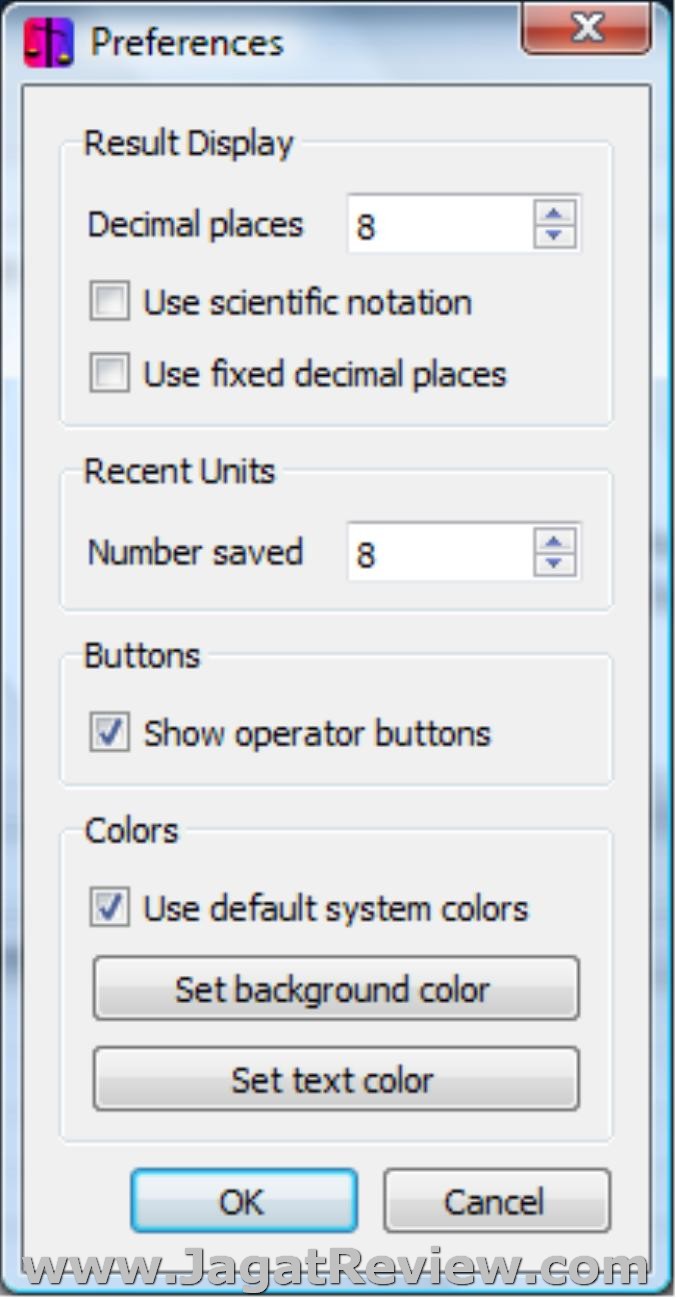Image resolution: width=676 pixels, height=1298 pixels.
Task: Check Use fixed decimal places
Action: (110, 373)
